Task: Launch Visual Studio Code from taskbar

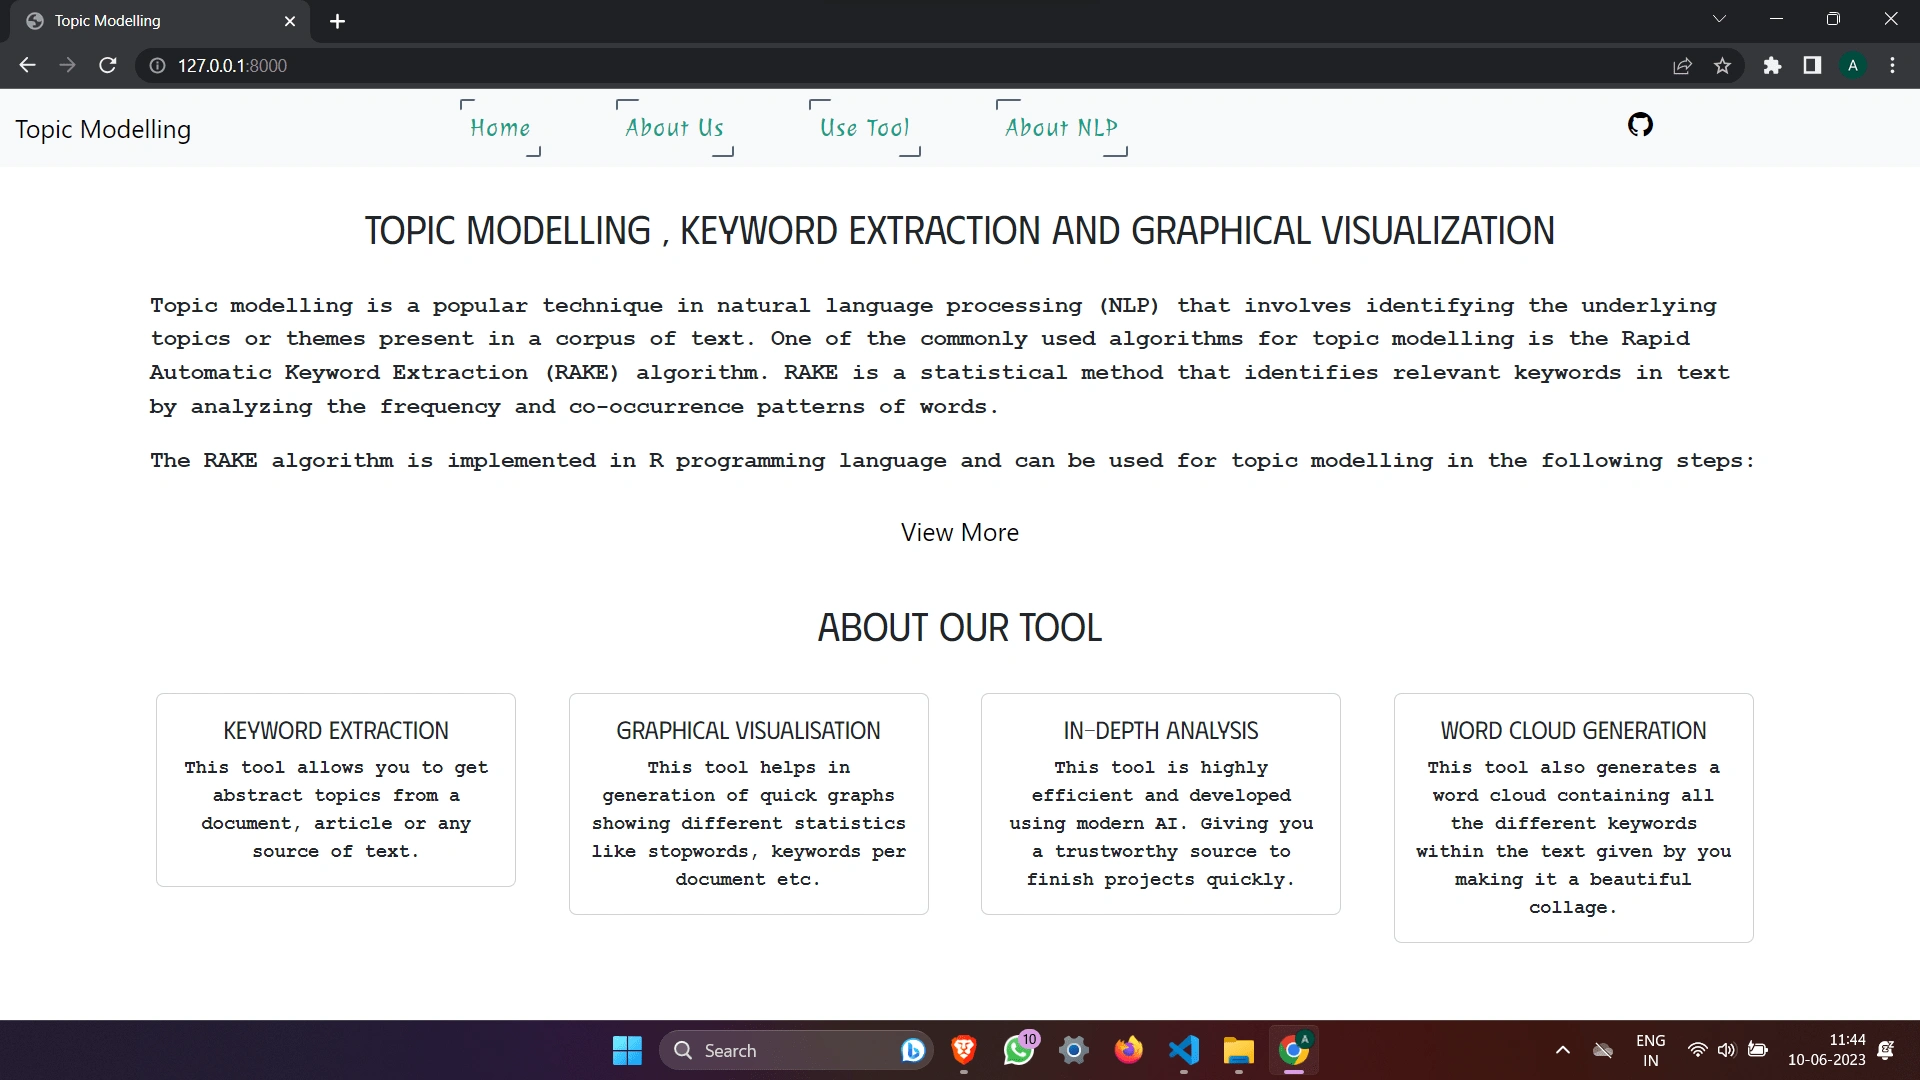Action: pos(1184,1050)
